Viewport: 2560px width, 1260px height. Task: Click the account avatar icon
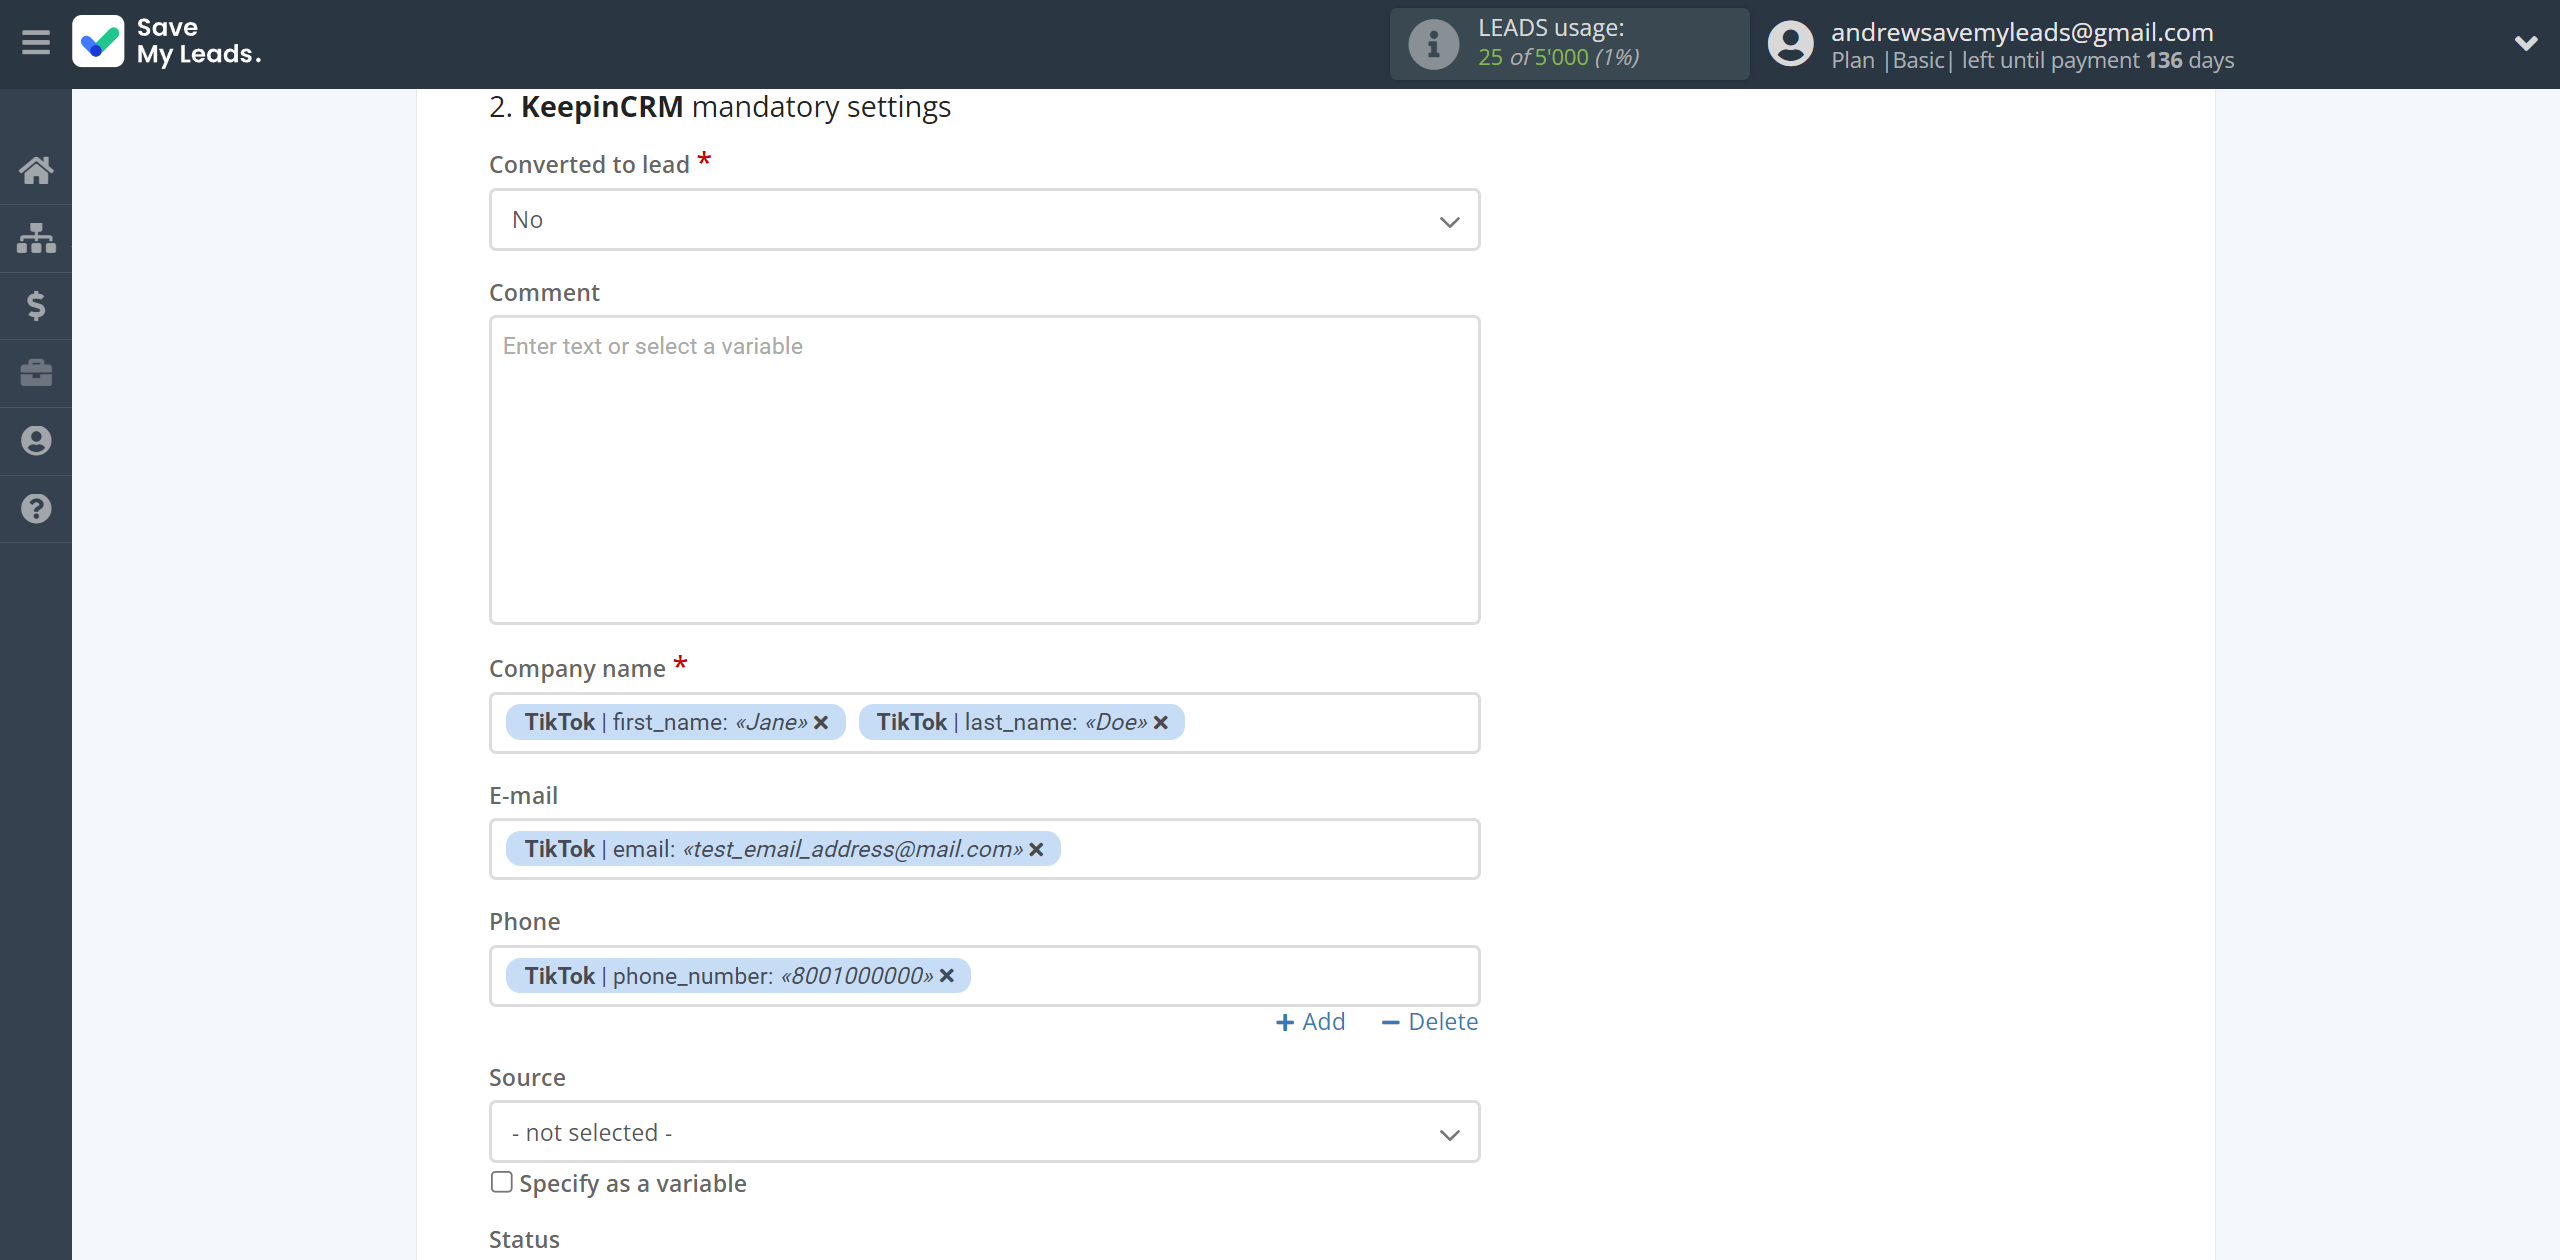click(x=1790, y=44)
